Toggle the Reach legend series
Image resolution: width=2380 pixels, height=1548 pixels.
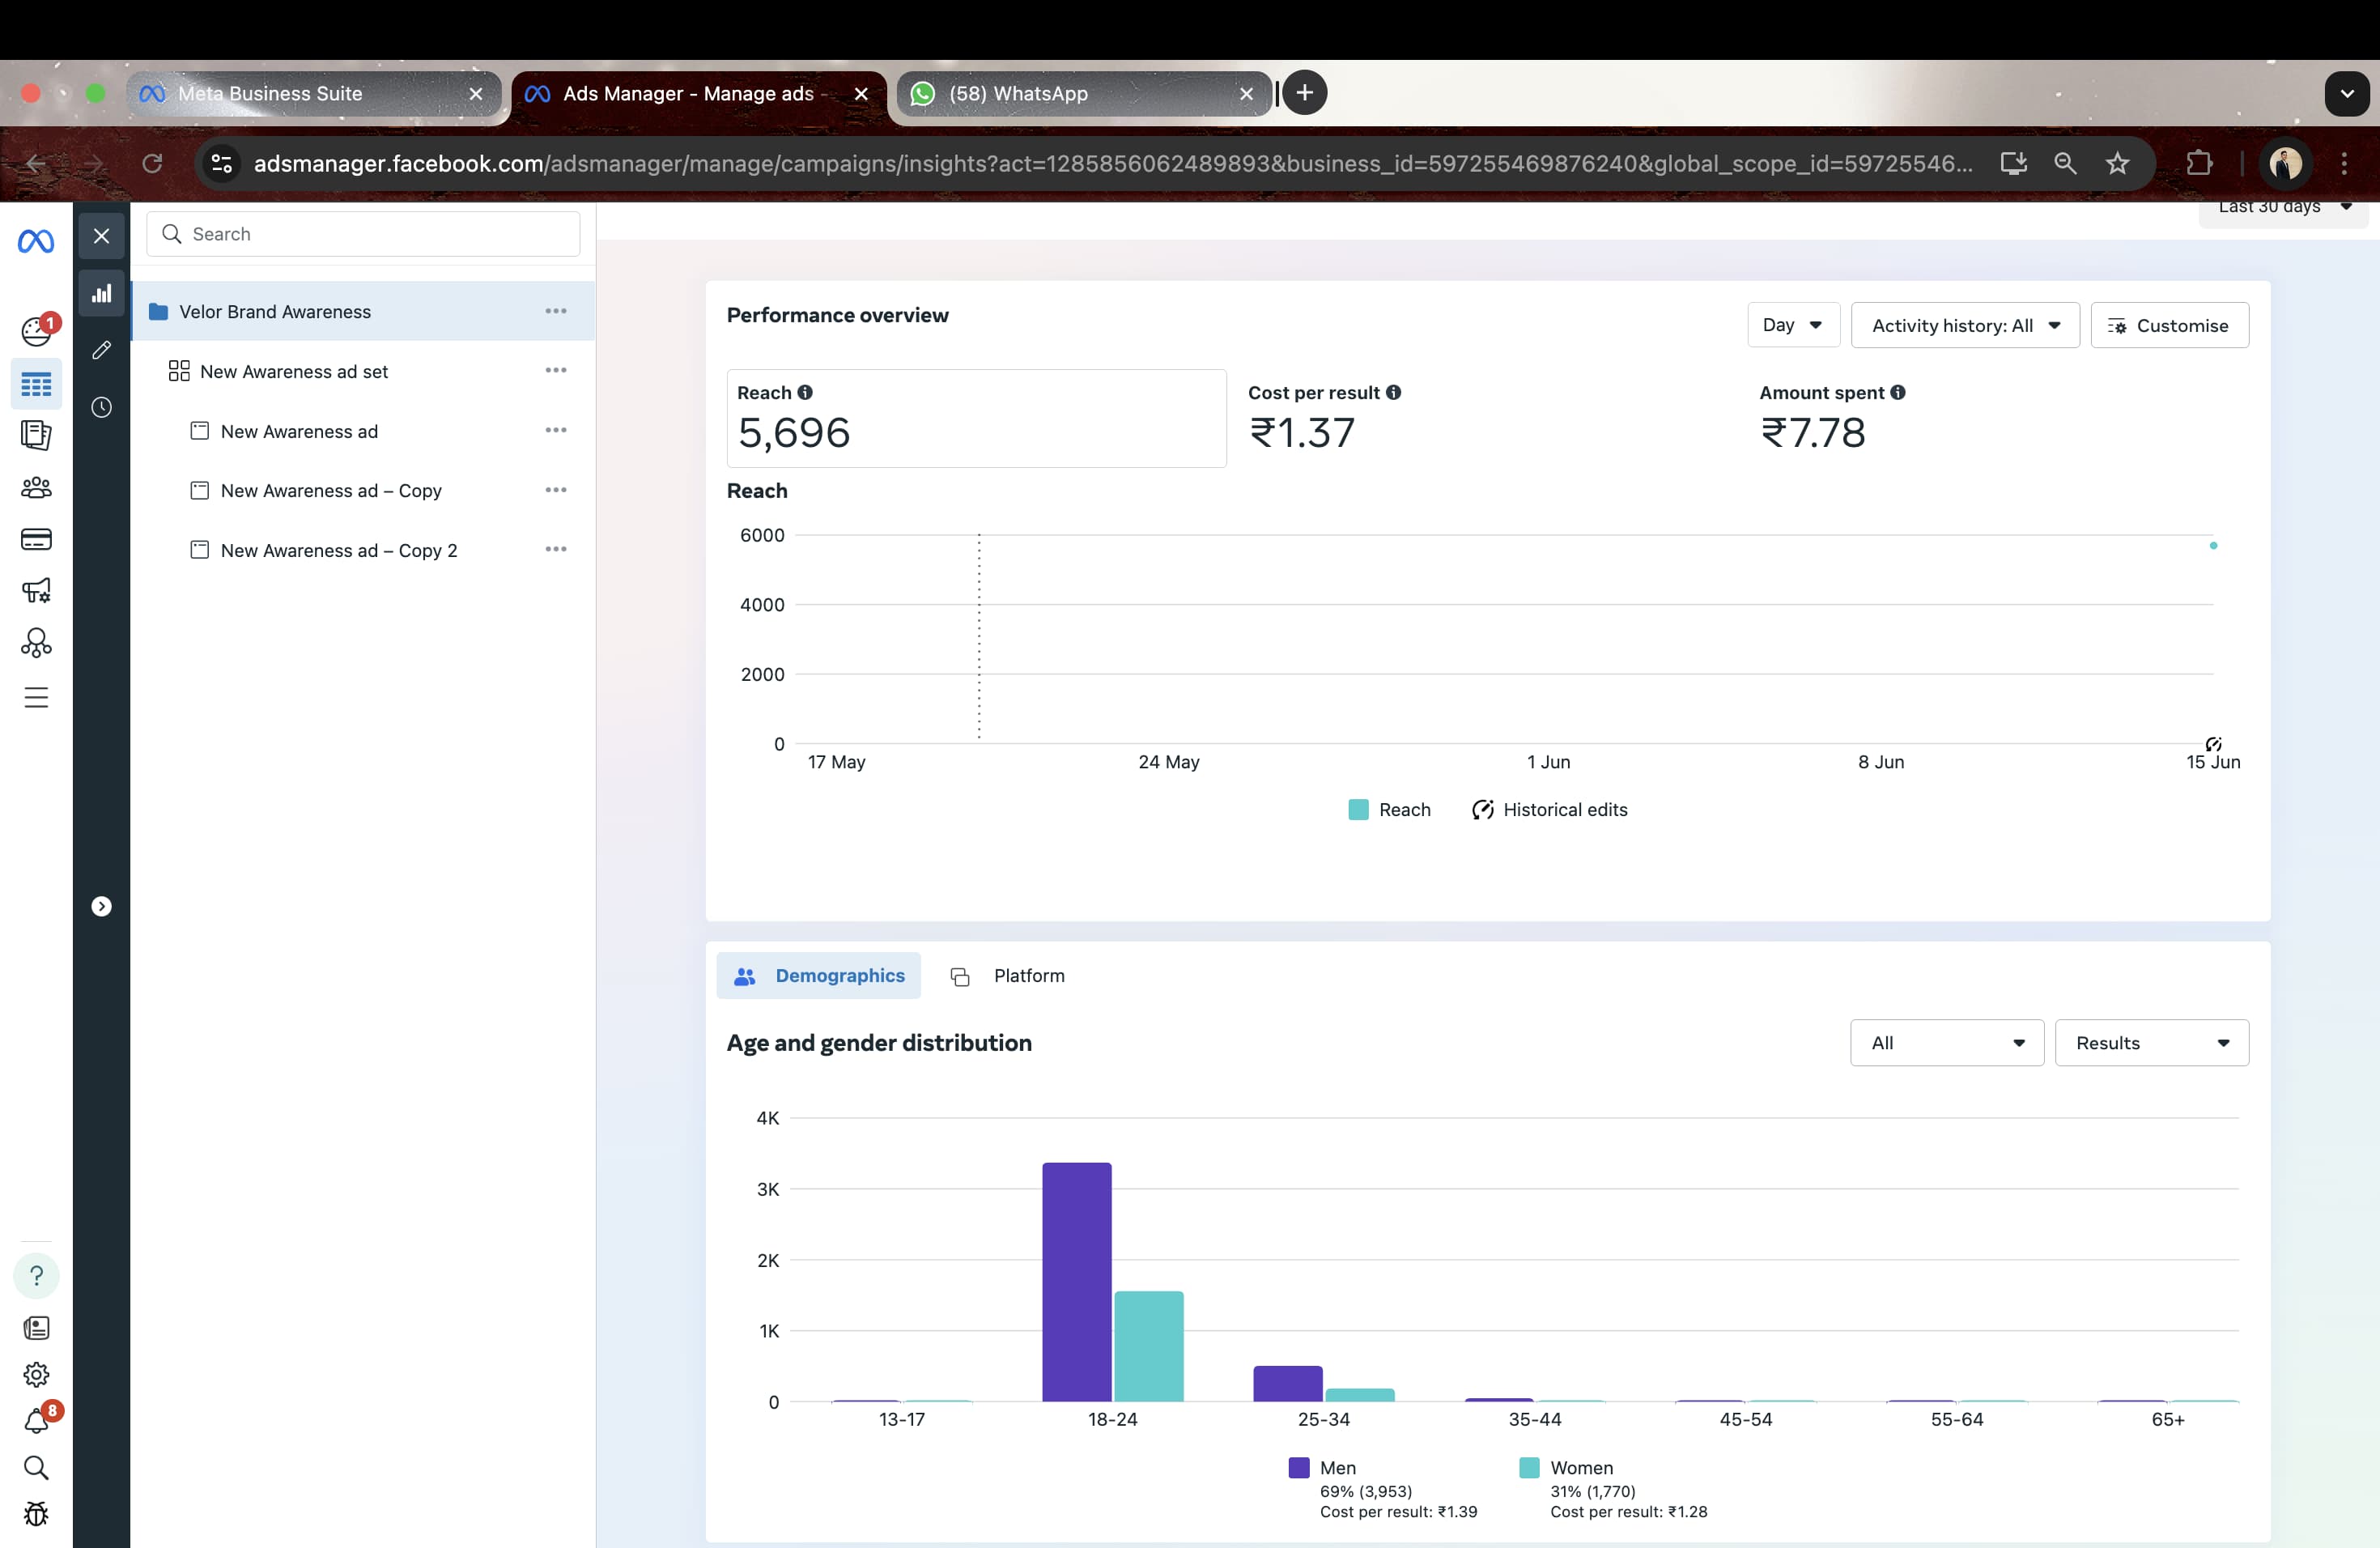pyautogui.click(x=1389, y=810)
